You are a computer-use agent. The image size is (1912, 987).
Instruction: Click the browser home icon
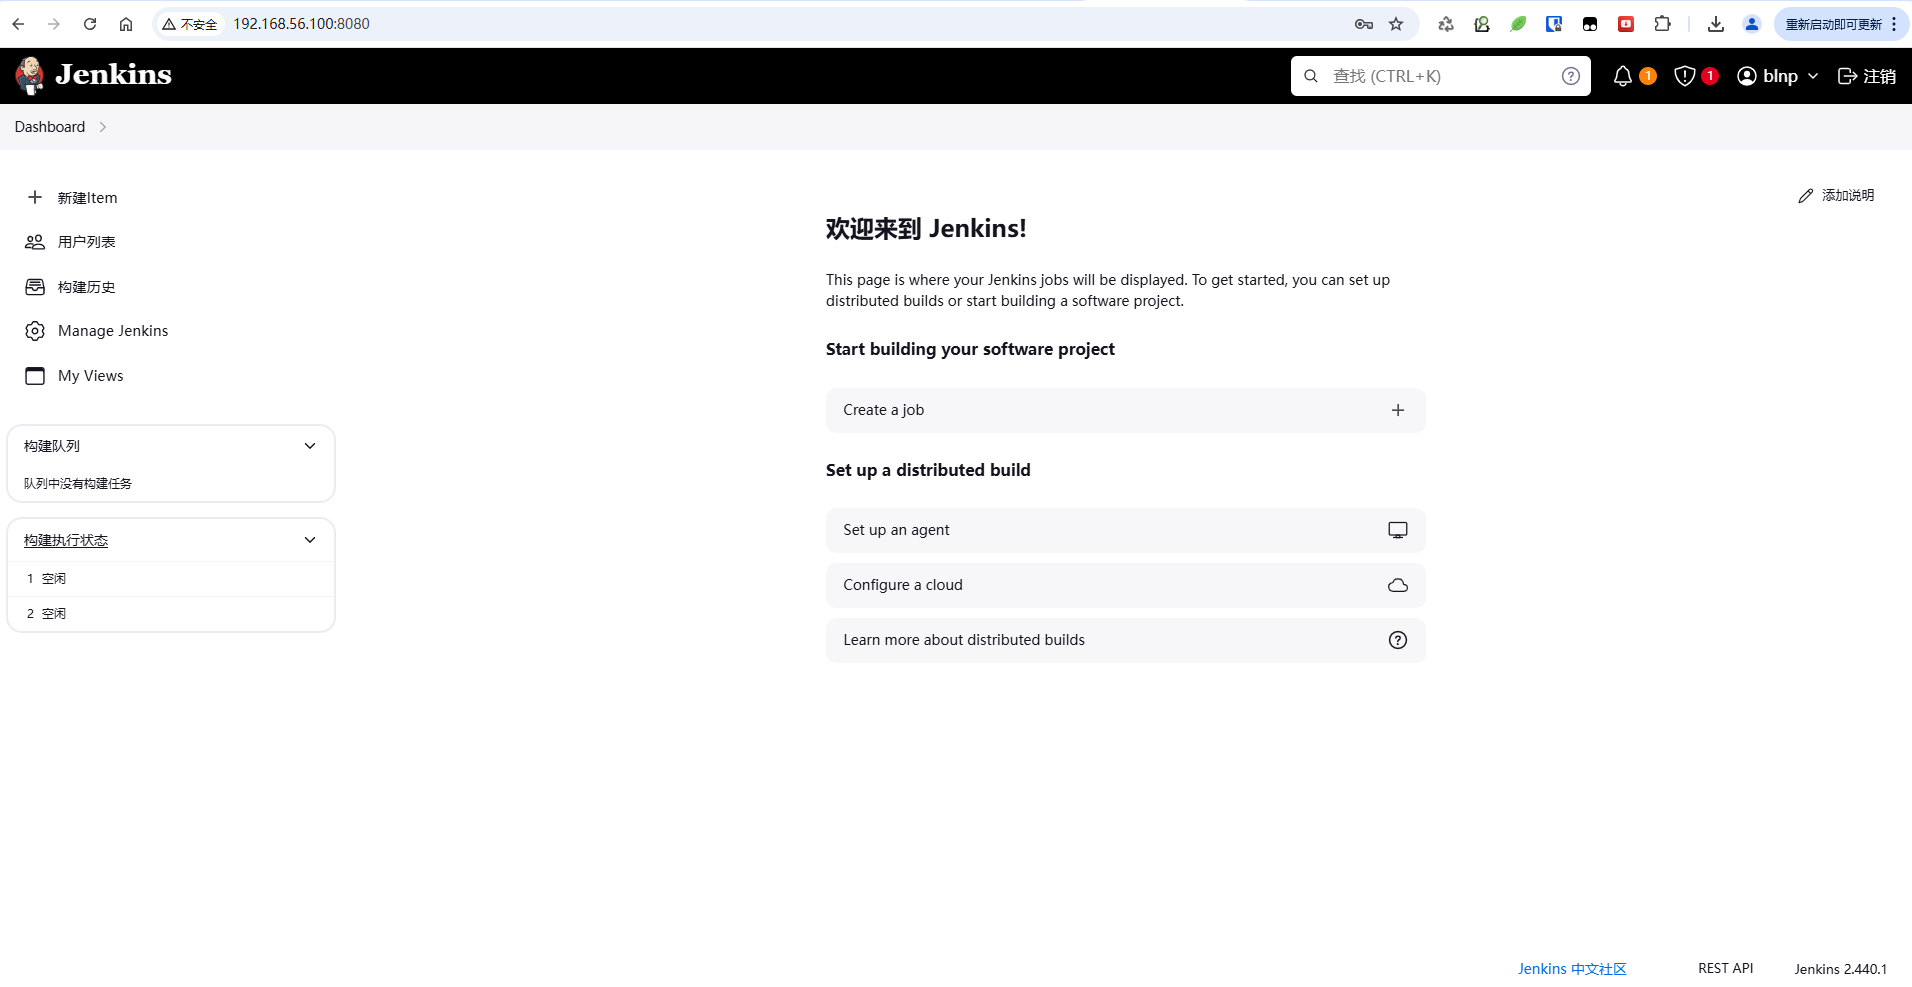[x=126, y=24]
